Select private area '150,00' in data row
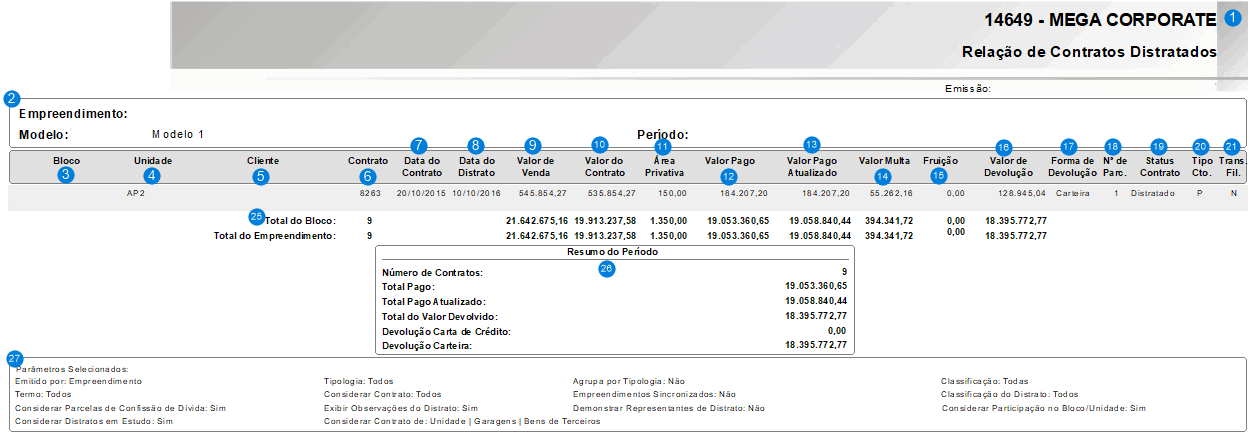 (672, 194)
